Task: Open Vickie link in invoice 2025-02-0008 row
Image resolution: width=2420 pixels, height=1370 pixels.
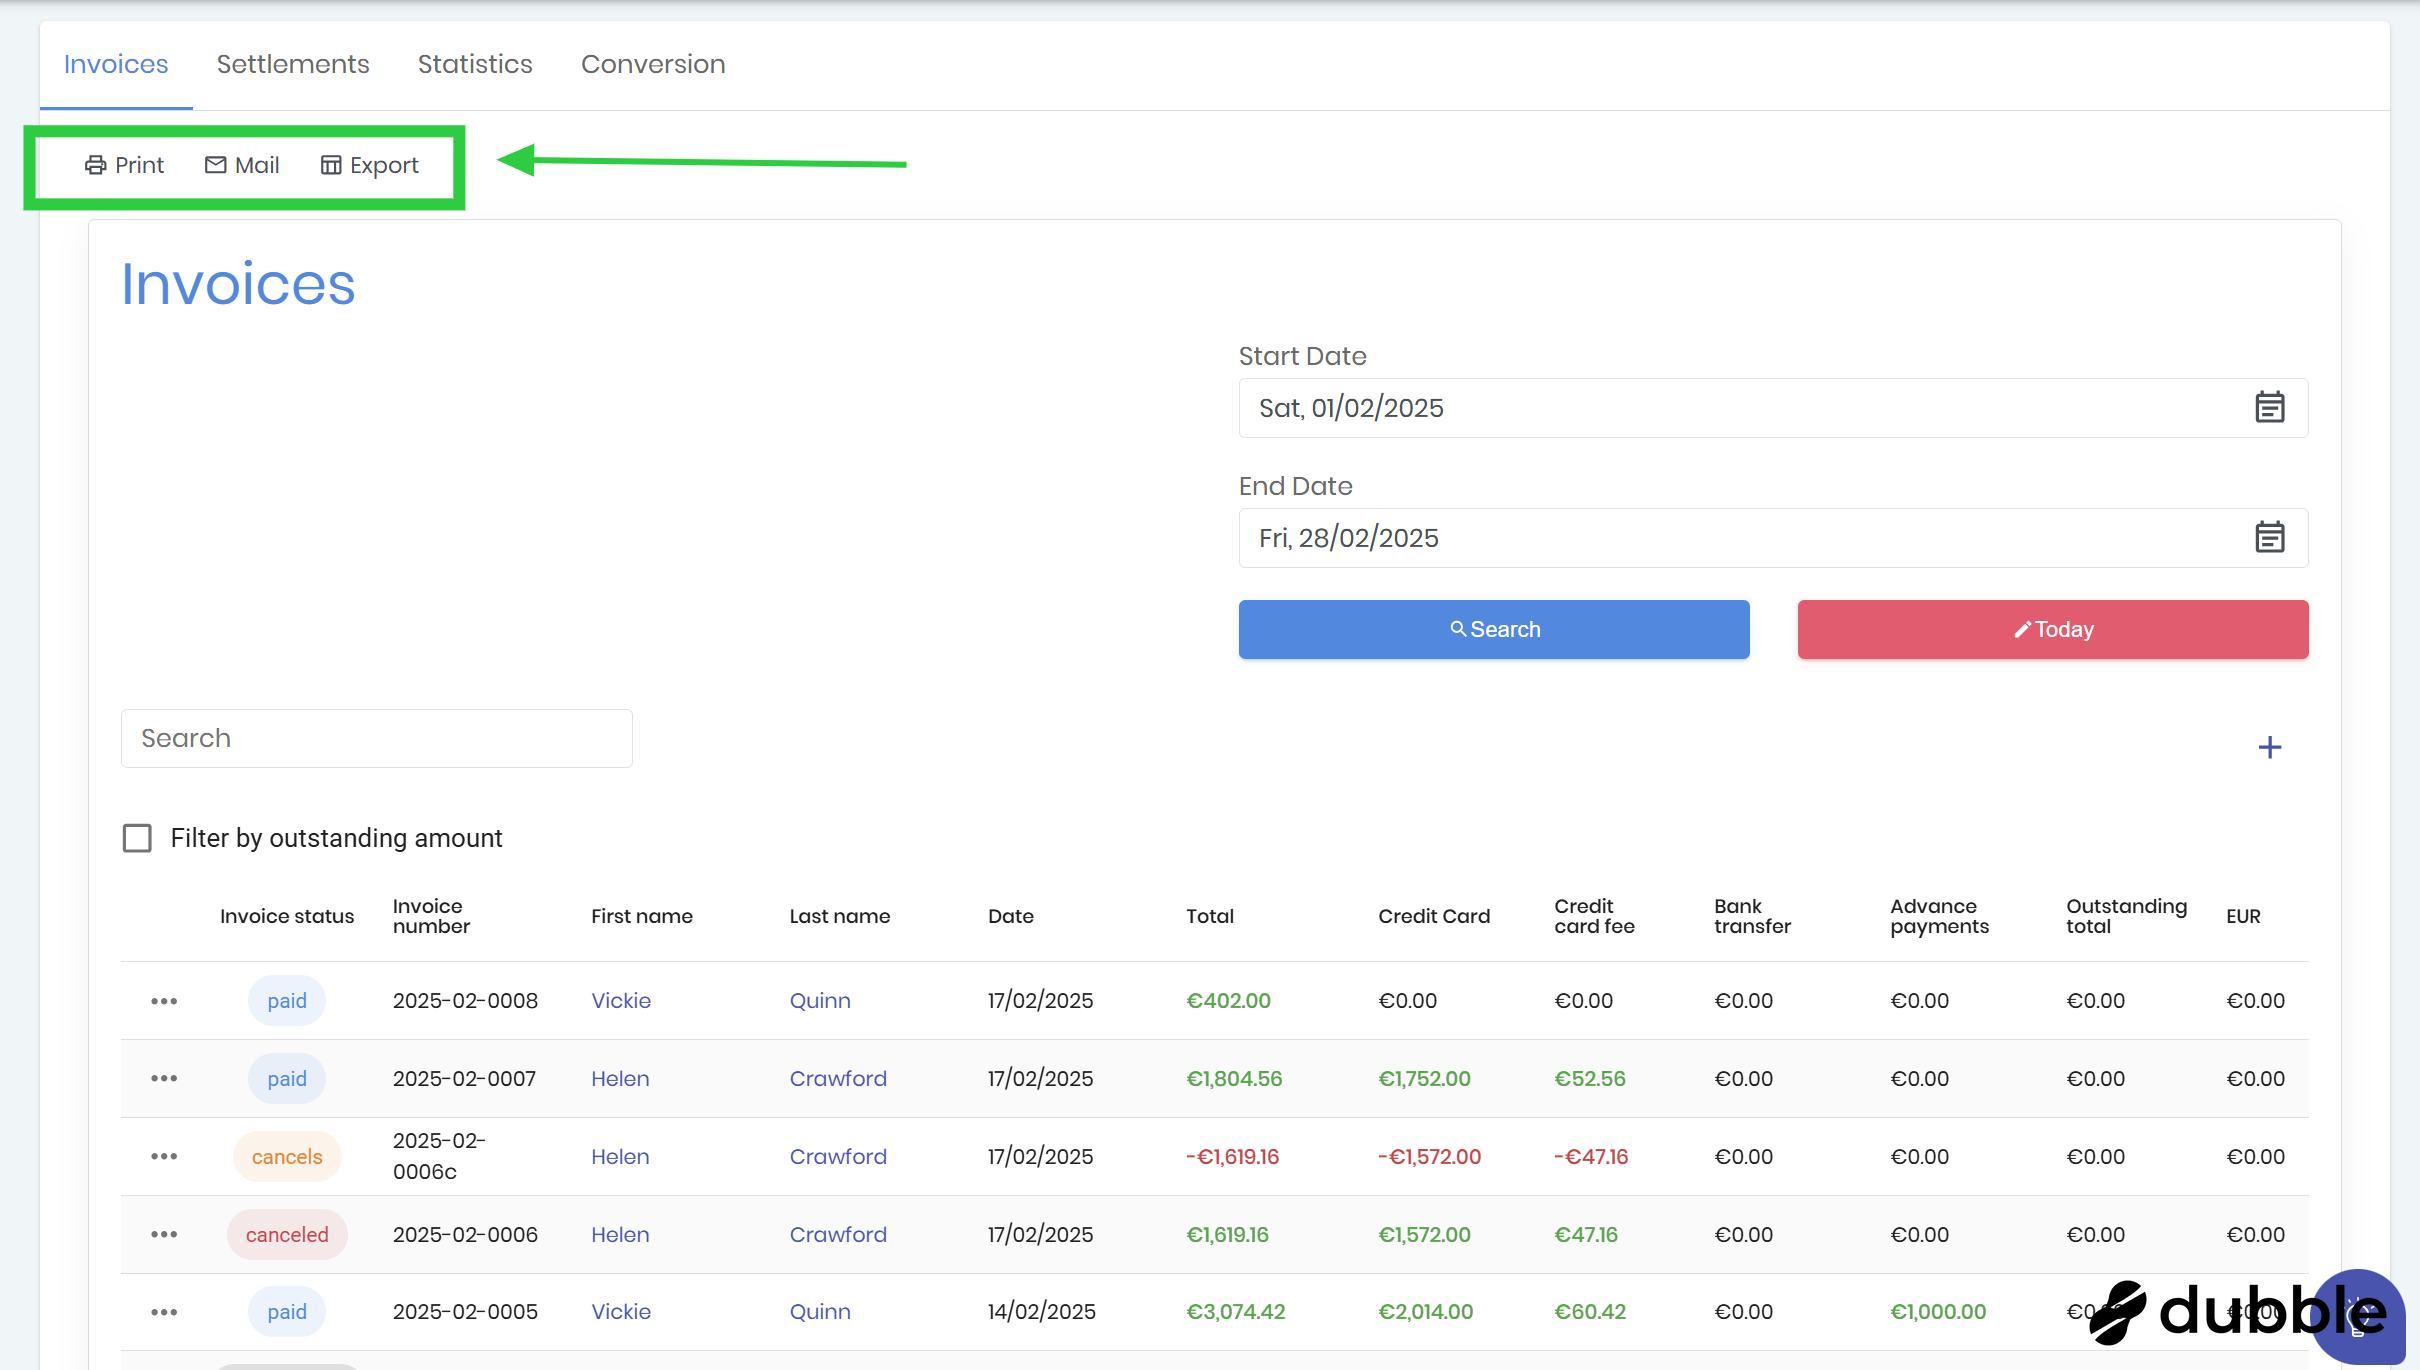Action: [x=620, y=1001]
